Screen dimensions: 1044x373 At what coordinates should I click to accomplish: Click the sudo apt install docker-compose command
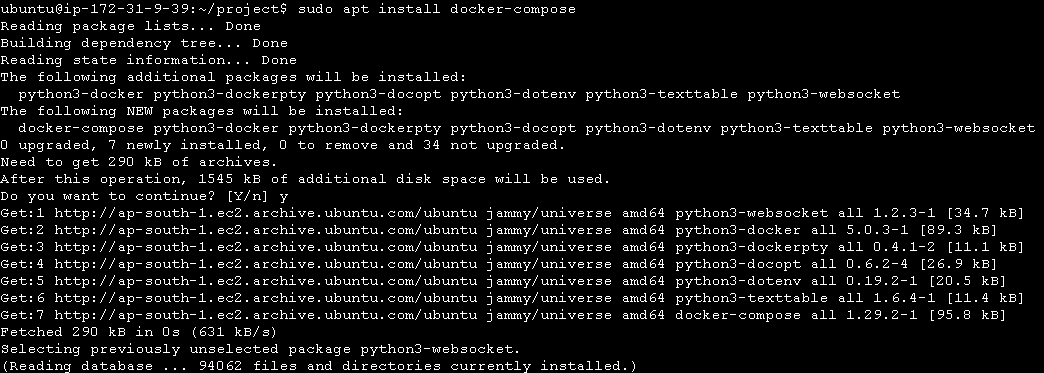[437, 9]
